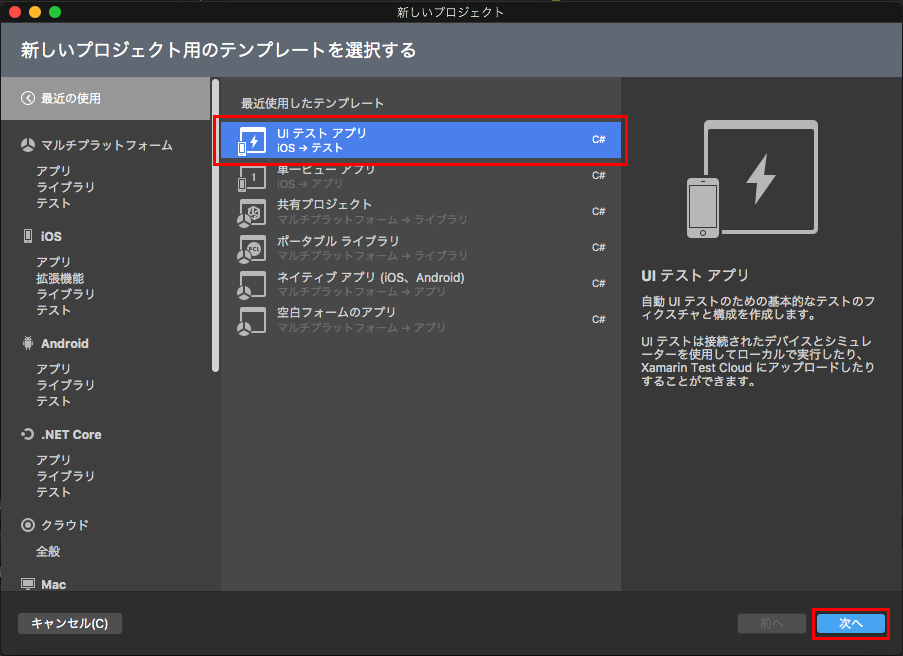Open テスト under マルチプラットフォーム
Viewport: 903px width, 656px height.
54,203
